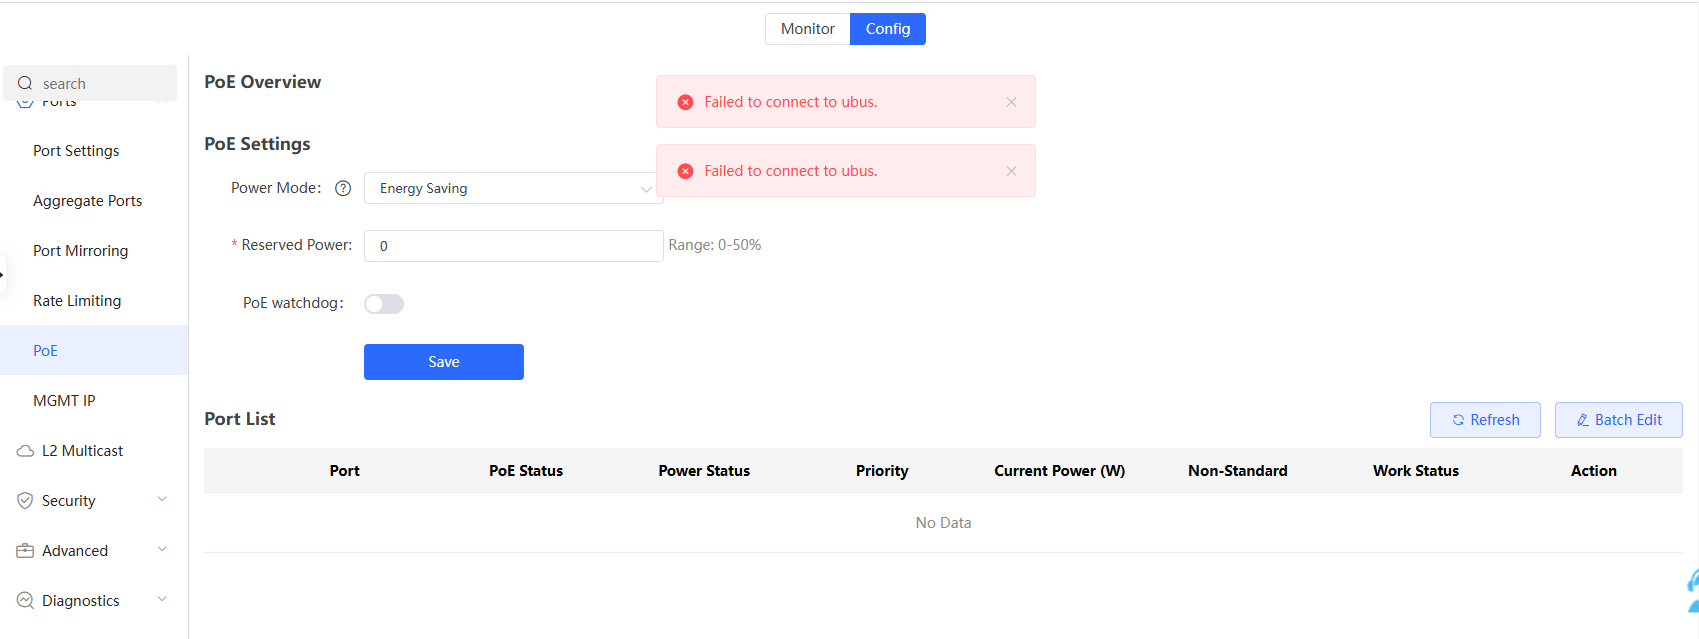Click the Diagnostics chart icon

pyautogui.click(x=25, y=601)
